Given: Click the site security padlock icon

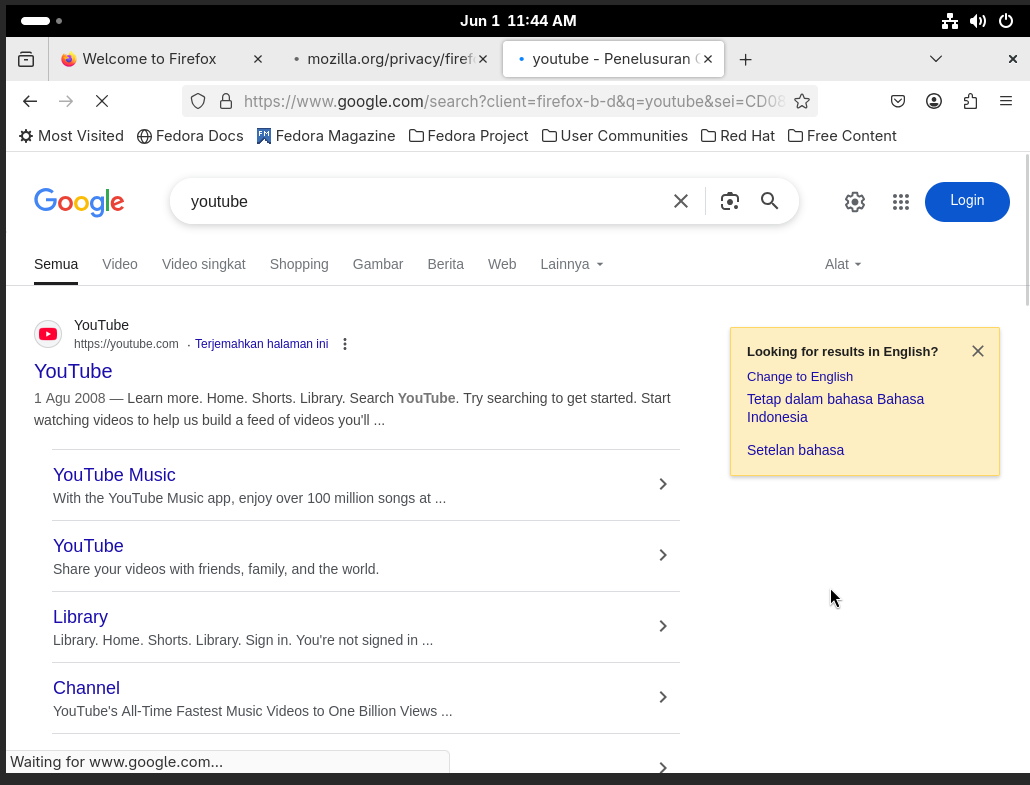Looking at the screenshot, I should click(x=226, y=101).
